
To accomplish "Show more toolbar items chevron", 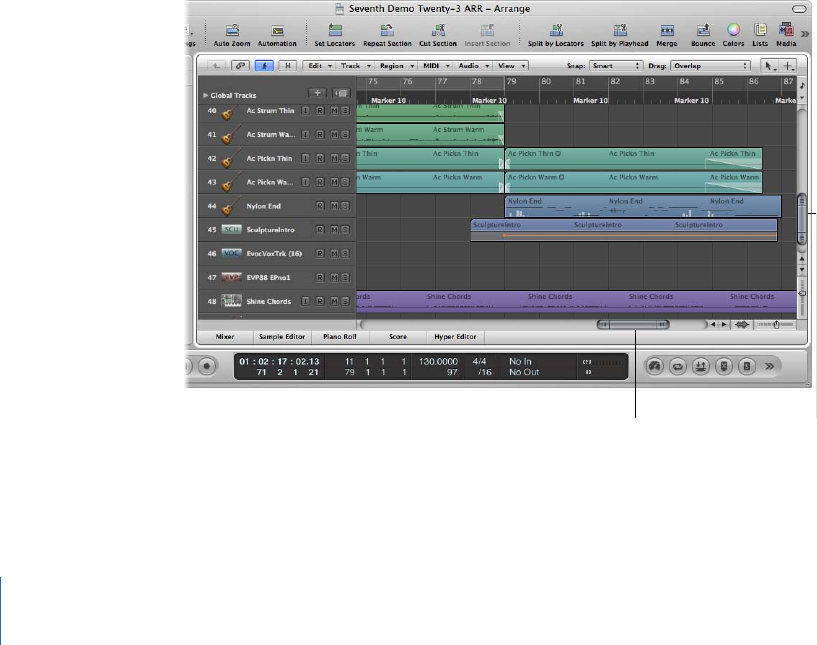I will (805, 34).
